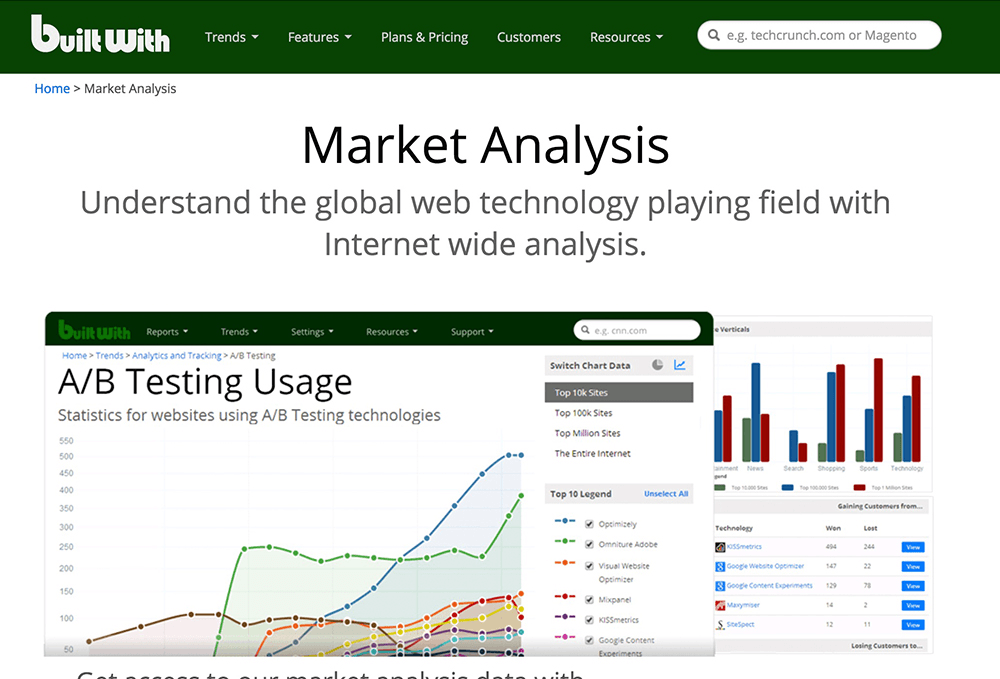
Task: Click the Google Website Optimizer technology link
Action: click(x=765, y=566)
